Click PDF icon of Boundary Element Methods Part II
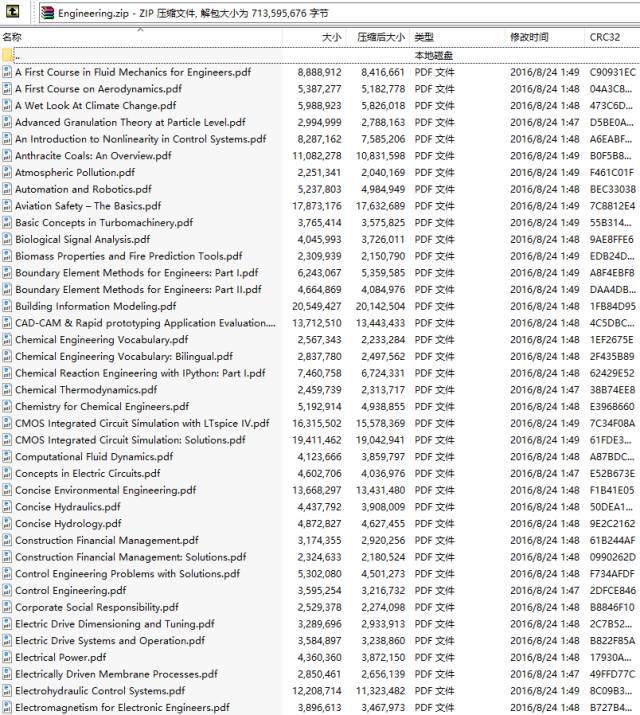Viewport: 640px width, 715px height. [7, 290]
